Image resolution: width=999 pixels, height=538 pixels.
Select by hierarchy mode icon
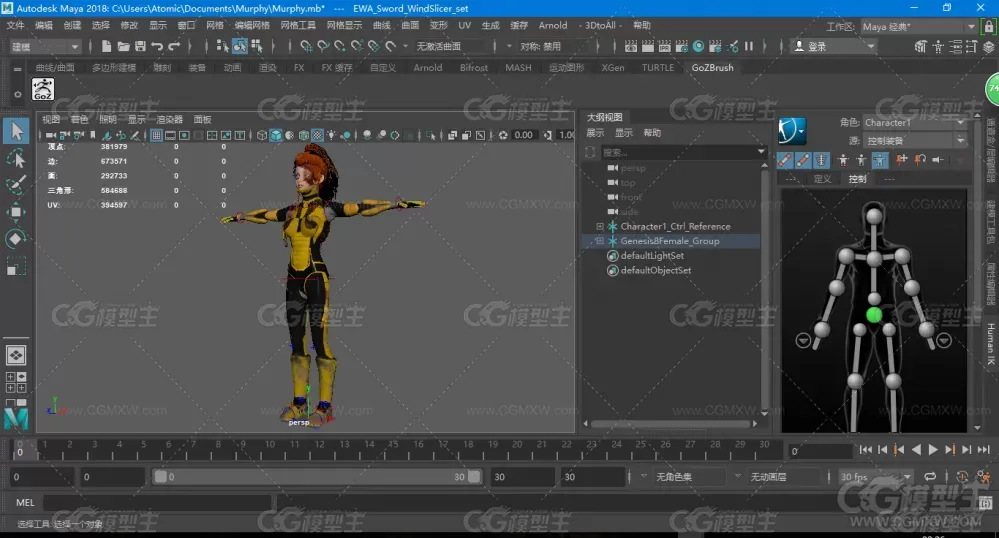click(x=222, y=46)
